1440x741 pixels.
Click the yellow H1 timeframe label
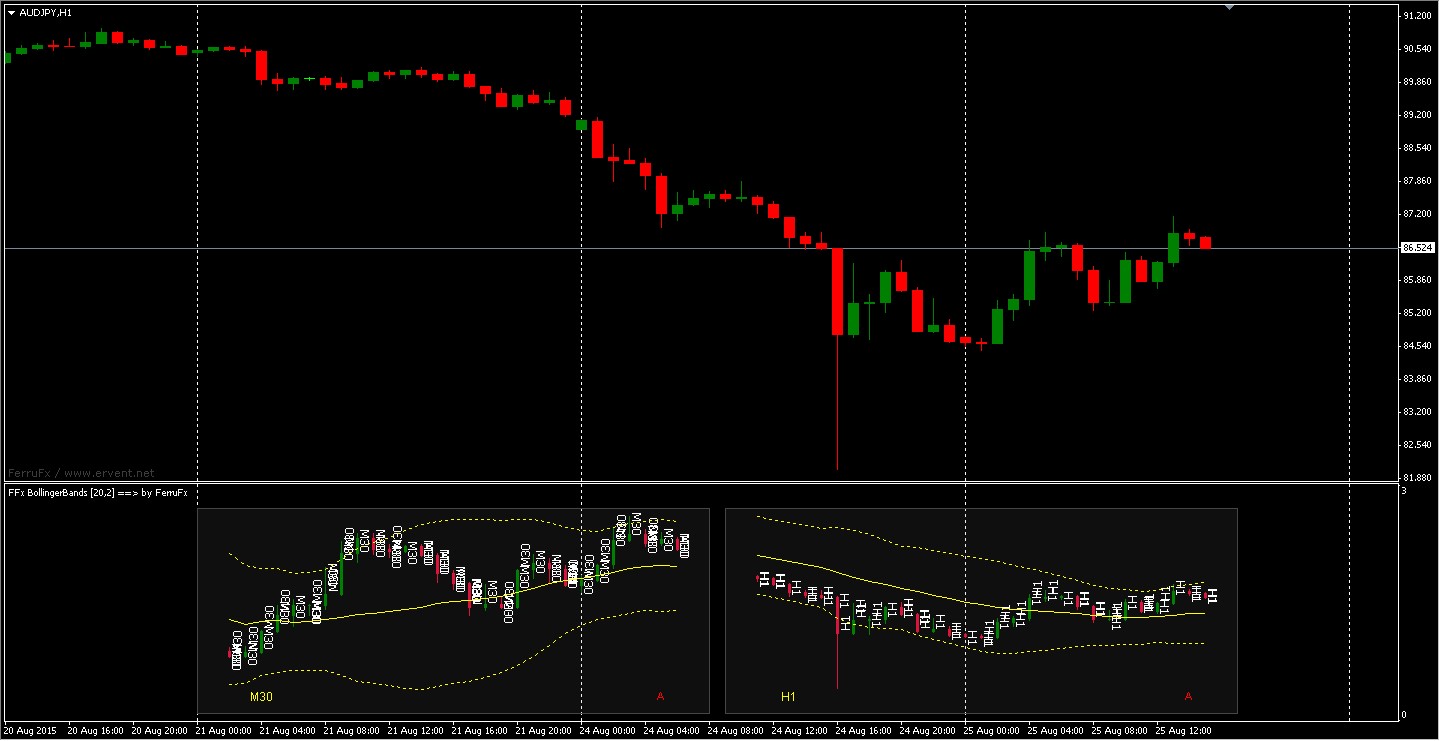coord(788,695)
